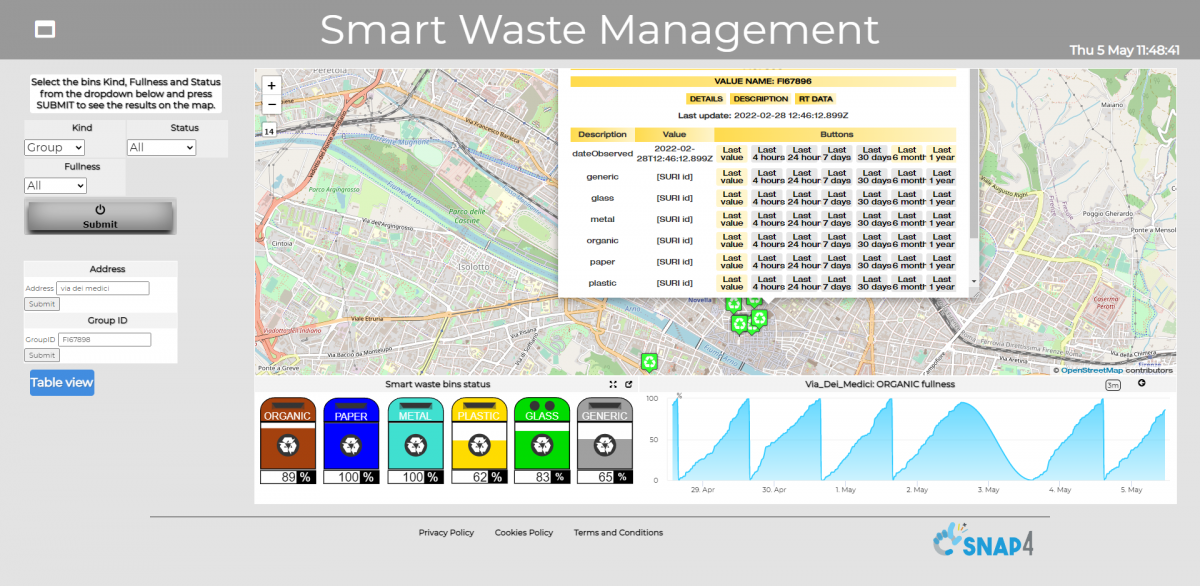Zoom in on the map
Viewport: 1200px width, 586px height.
tap(272, 86)
